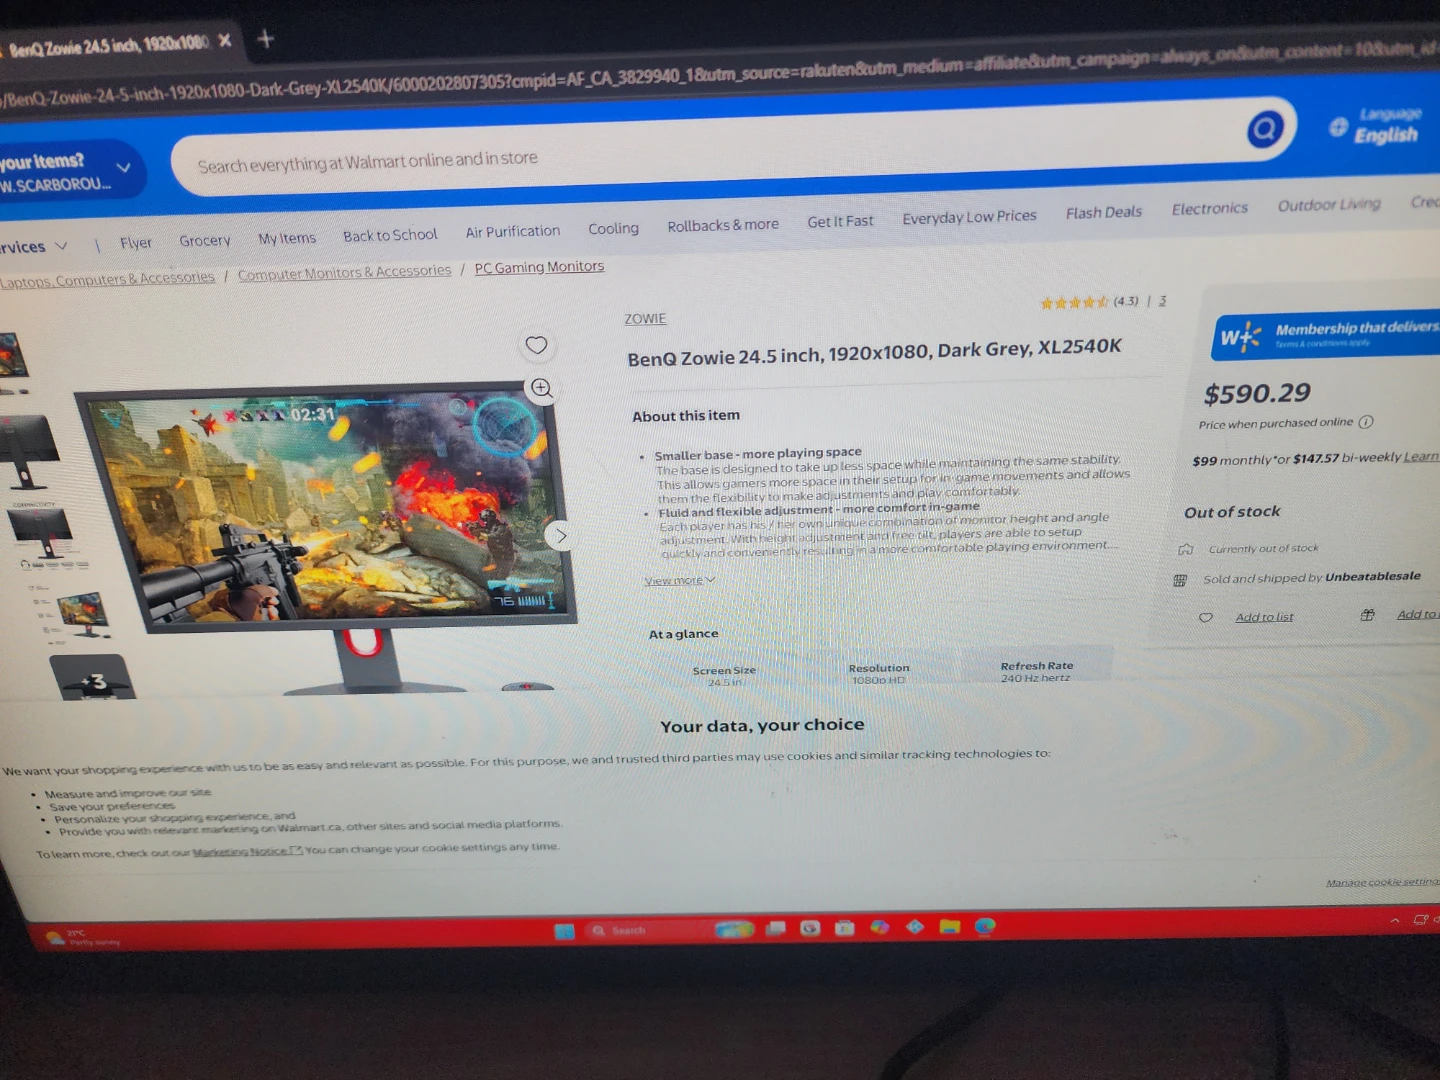Open Get It Fast
Image resolution: width=1440 pixels, height=1080 pixels.
point(840,221)
